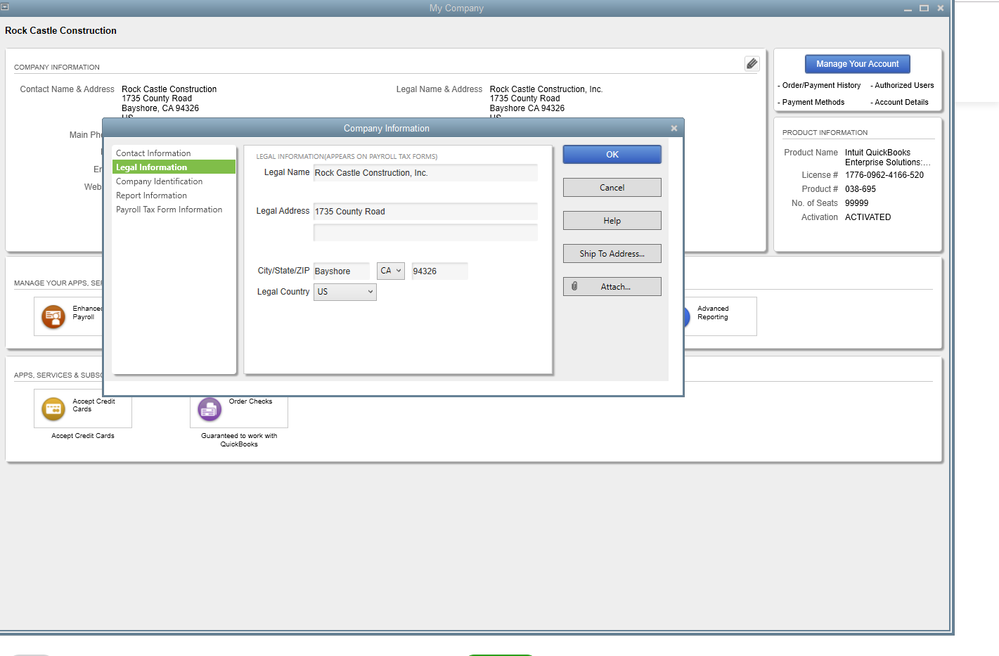Screen dimensions: 999x656
Task: Open the Authorized Users link
Action: pyautogui.click(x=903, y=85)
